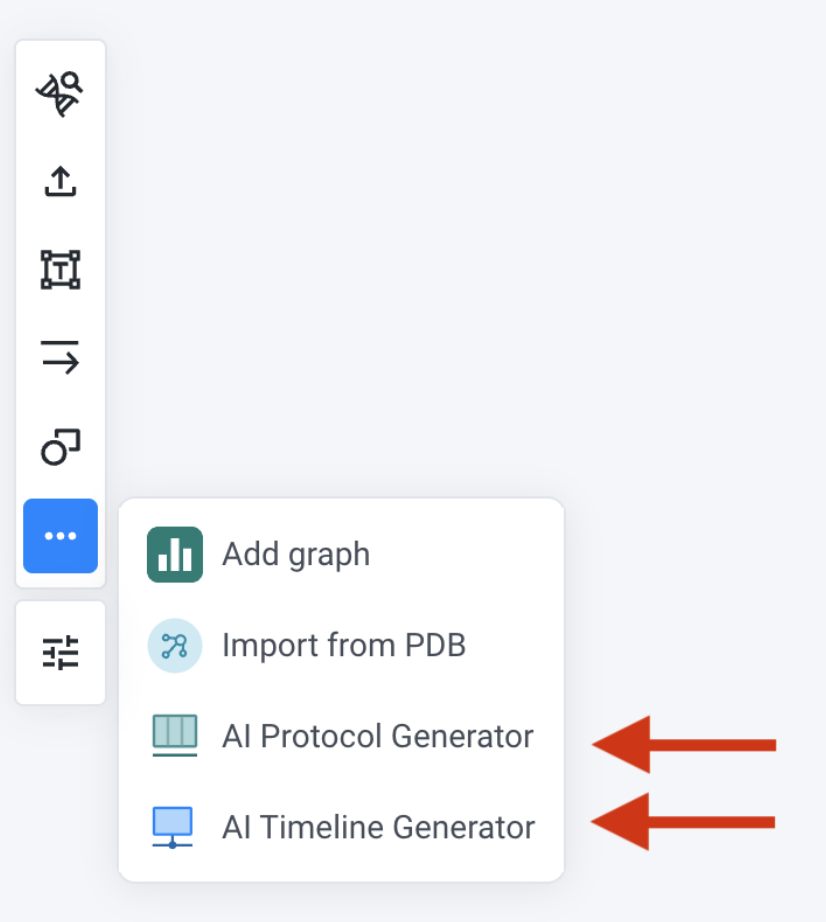
Task: Click the red arrow beside AI Protocol Generator
Action: click(x=684, y=744)
